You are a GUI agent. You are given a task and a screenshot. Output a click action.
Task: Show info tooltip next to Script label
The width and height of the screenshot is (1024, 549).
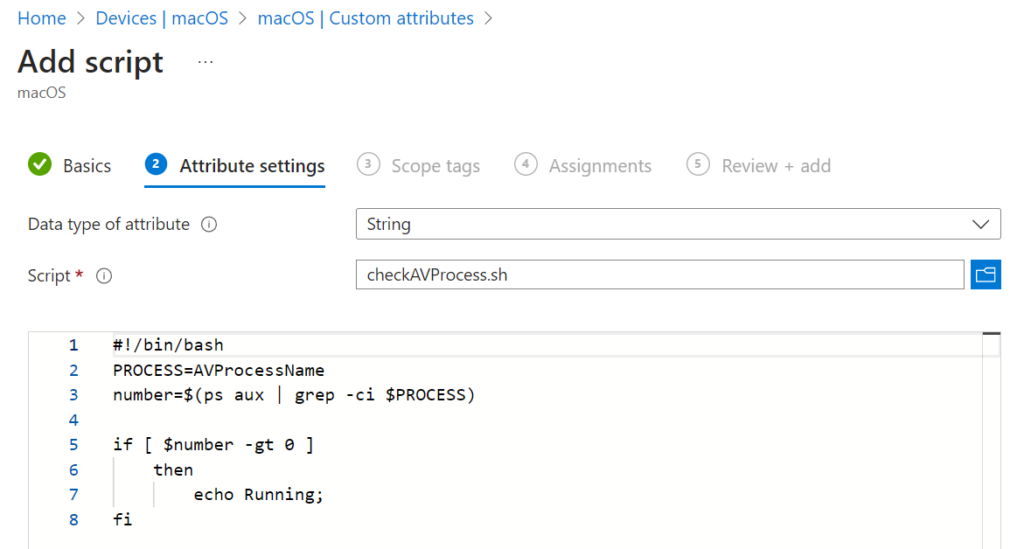pyautogui.click(x=104, y=276)
